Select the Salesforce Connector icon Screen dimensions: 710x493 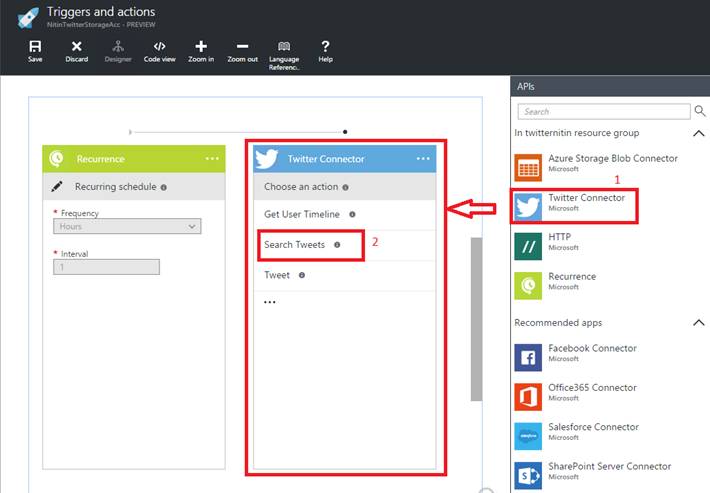(528, 436)
